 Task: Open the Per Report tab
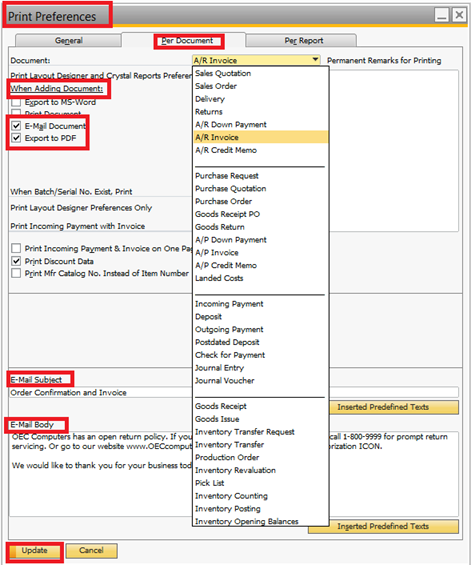click(x=303, y=40)
